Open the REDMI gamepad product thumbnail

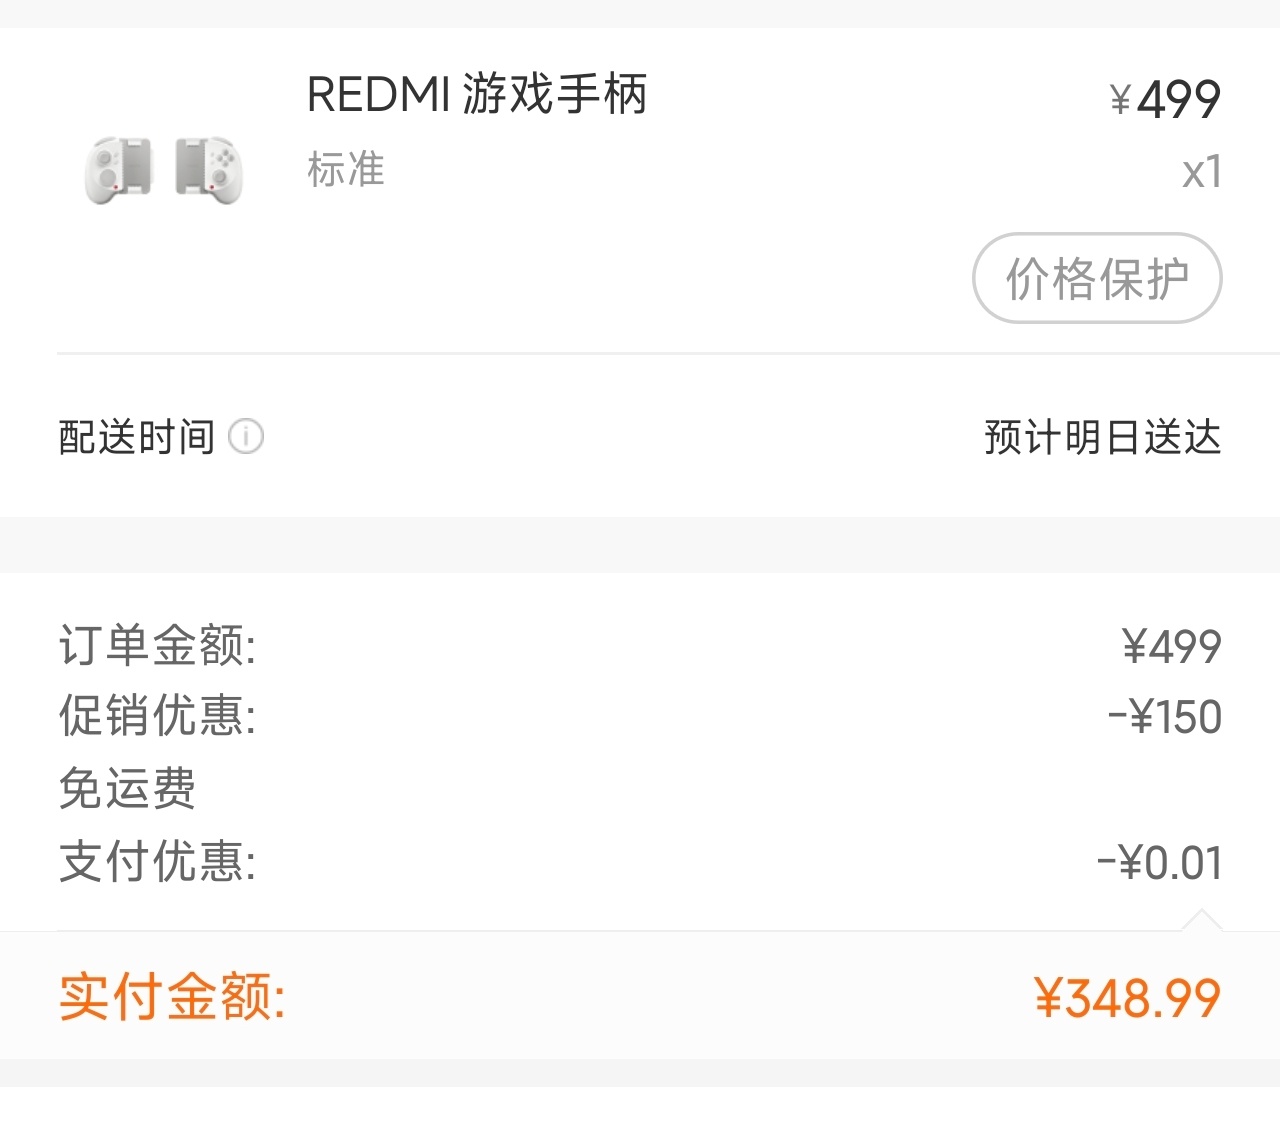(x=164, y=170)
